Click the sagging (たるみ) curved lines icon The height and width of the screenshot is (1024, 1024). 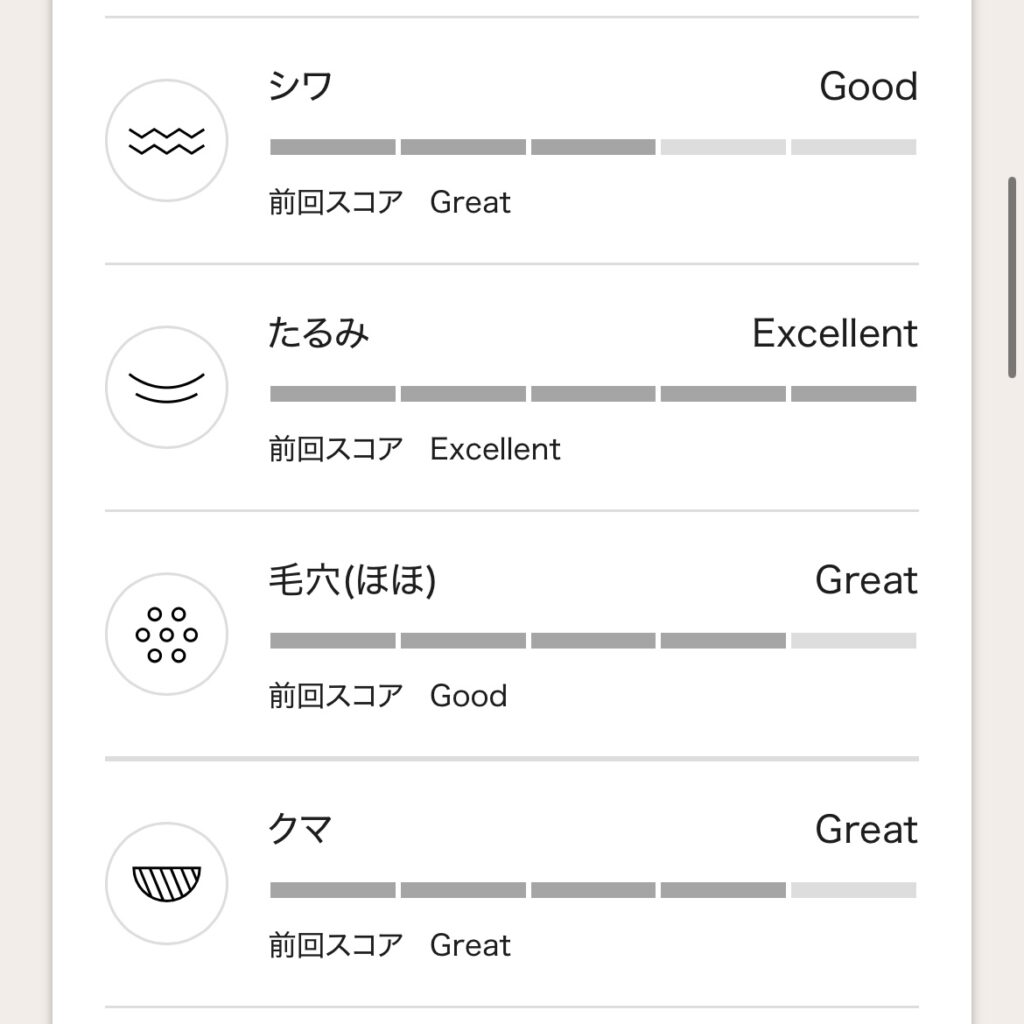(x=166, y=387)
